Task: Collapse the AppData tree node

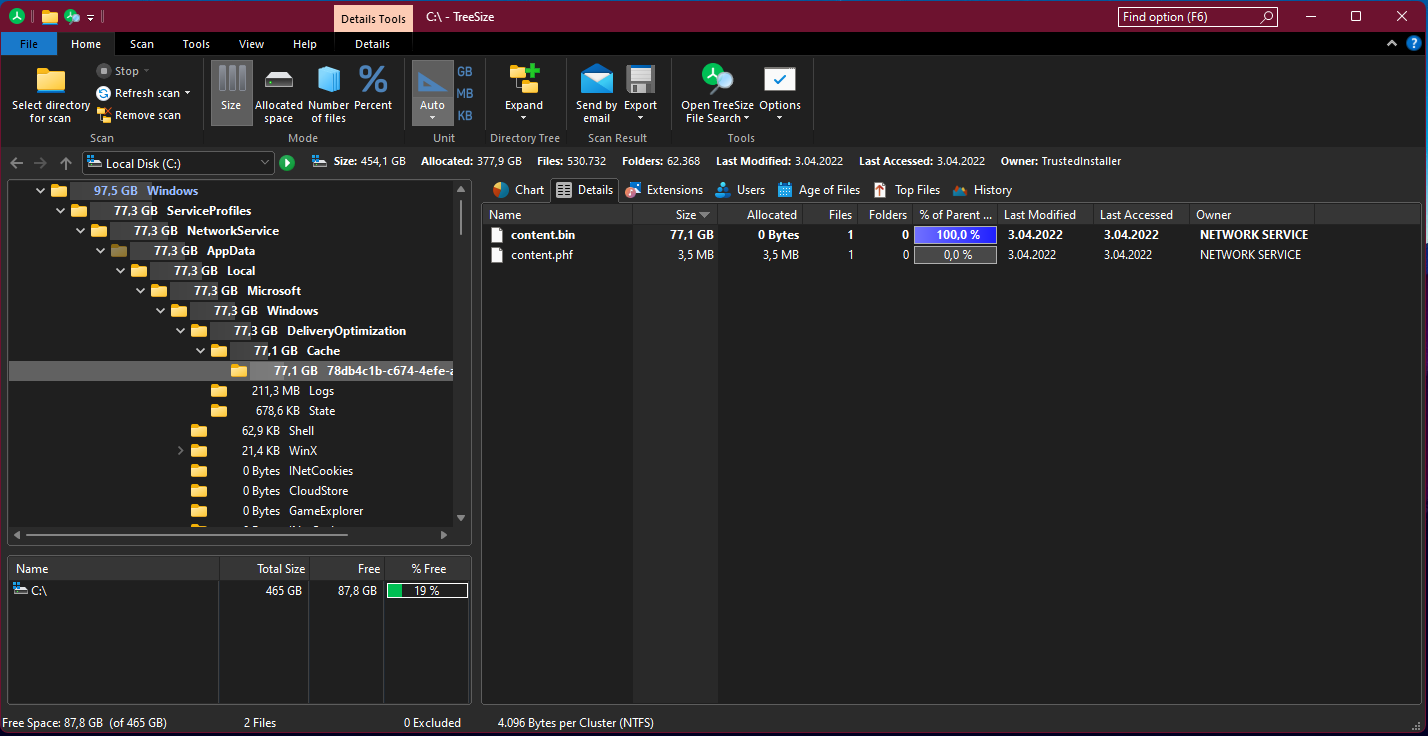Action: pos(100,250)
